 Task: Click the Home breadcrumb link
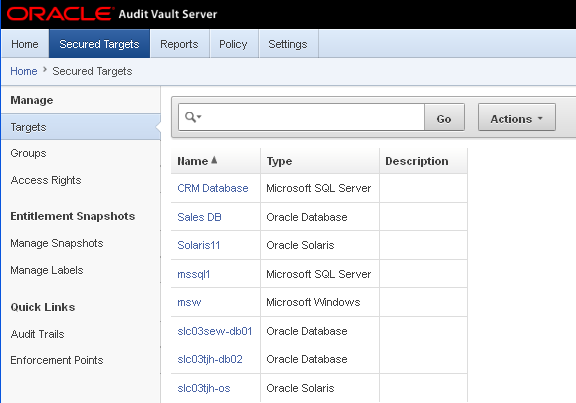[24, 71]
